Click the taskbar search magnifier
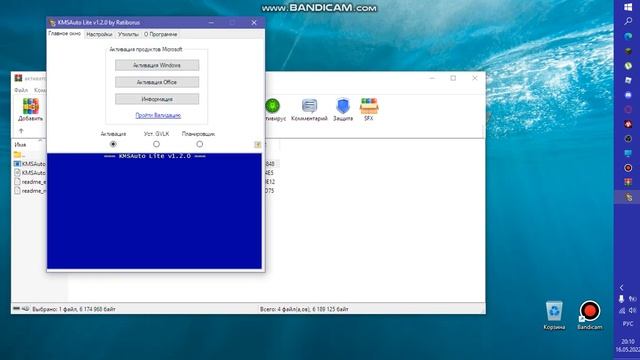This screenshot has height=360, width=640. point(628,21)
